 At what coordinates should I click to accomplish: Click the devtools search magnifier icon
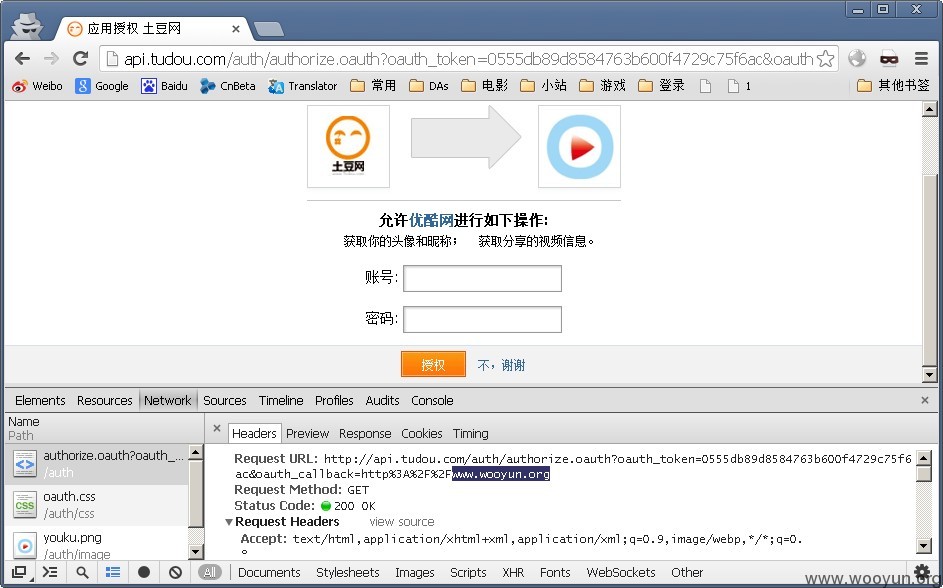point(82,572)
